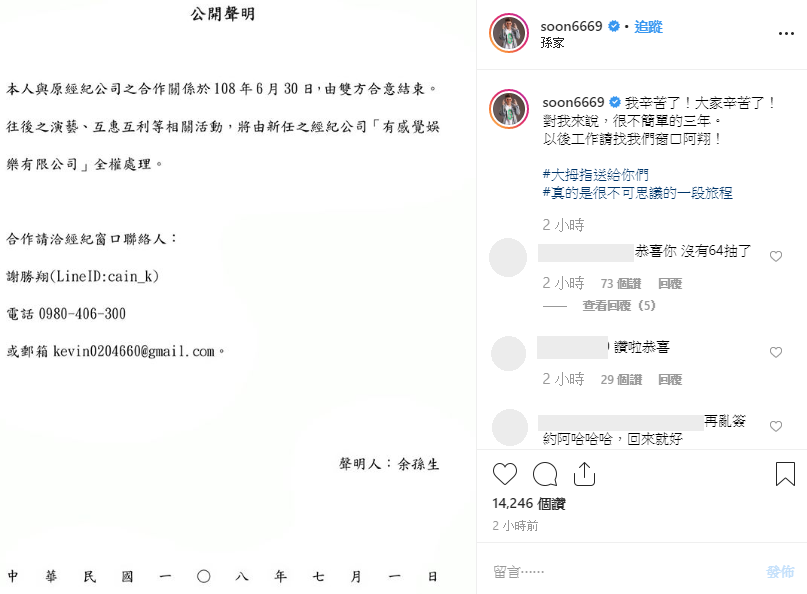Post the comment with the 發佈 button
Screen dimensions: 807x594
pos(780,572)
